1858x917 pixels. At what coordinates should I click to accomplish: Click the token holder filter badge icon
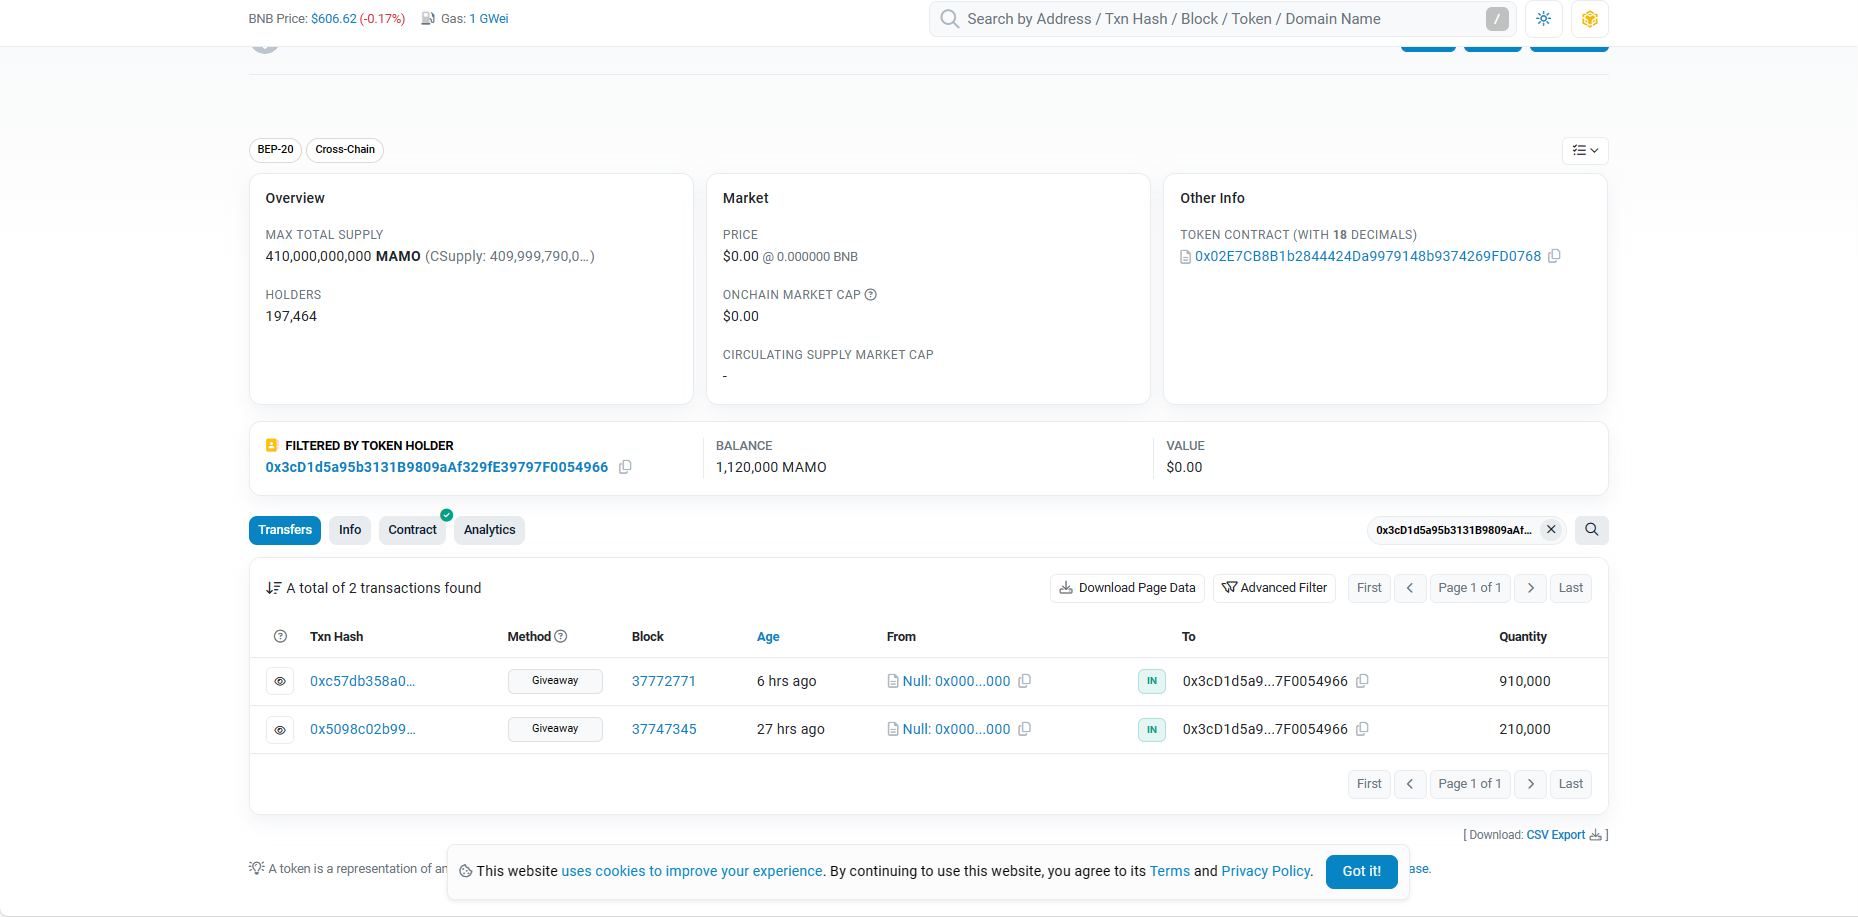271,446
